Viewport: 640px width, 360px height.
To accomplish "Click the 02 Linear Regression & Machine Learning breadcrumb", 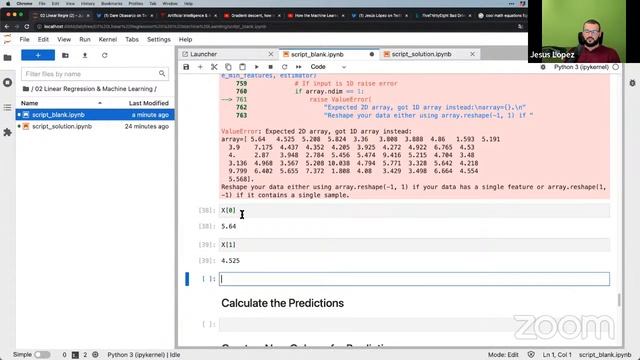I will click(x=94, y=89).
